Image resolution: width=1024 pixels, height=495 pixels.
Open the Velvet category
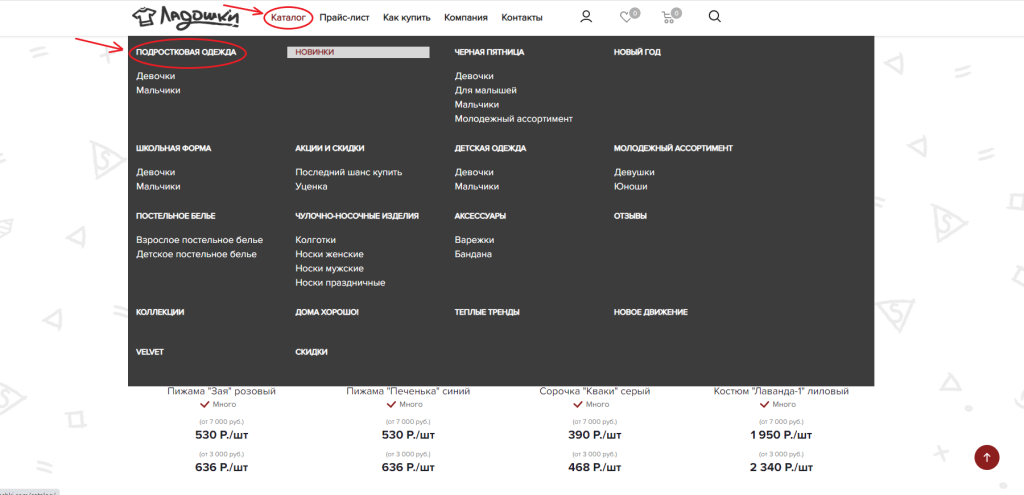pyautogui.click(x=150, y=352)
